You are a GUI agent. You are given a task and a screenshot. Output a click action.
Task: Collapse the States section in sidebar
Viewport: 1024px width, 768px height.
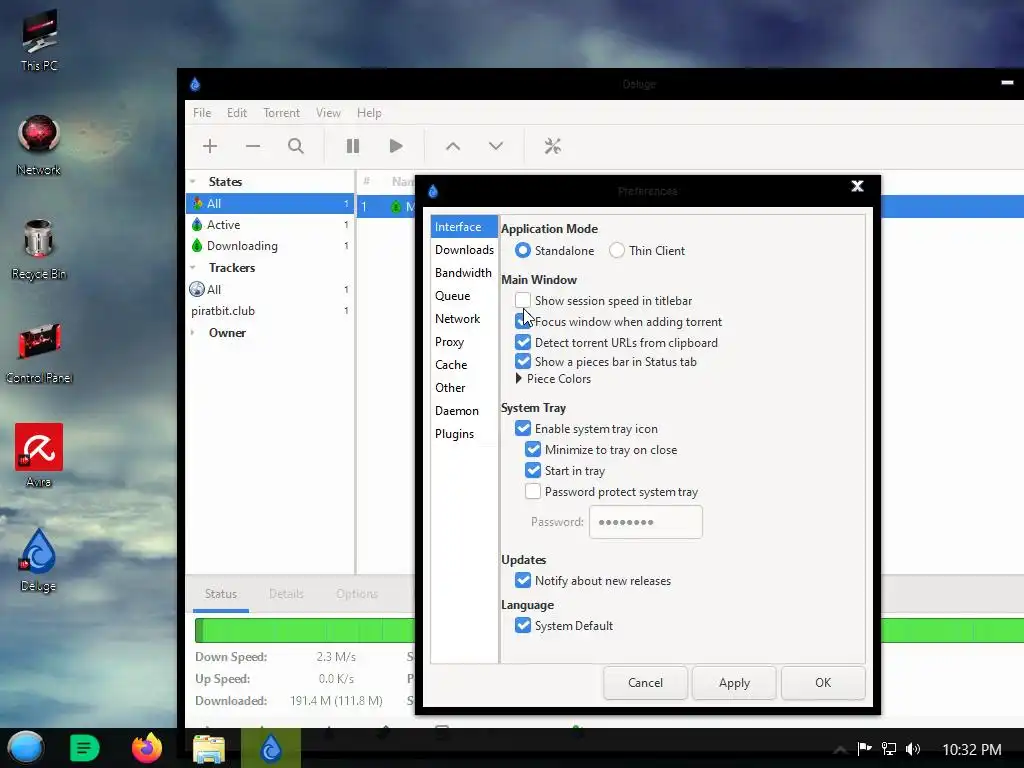[193, 182]
